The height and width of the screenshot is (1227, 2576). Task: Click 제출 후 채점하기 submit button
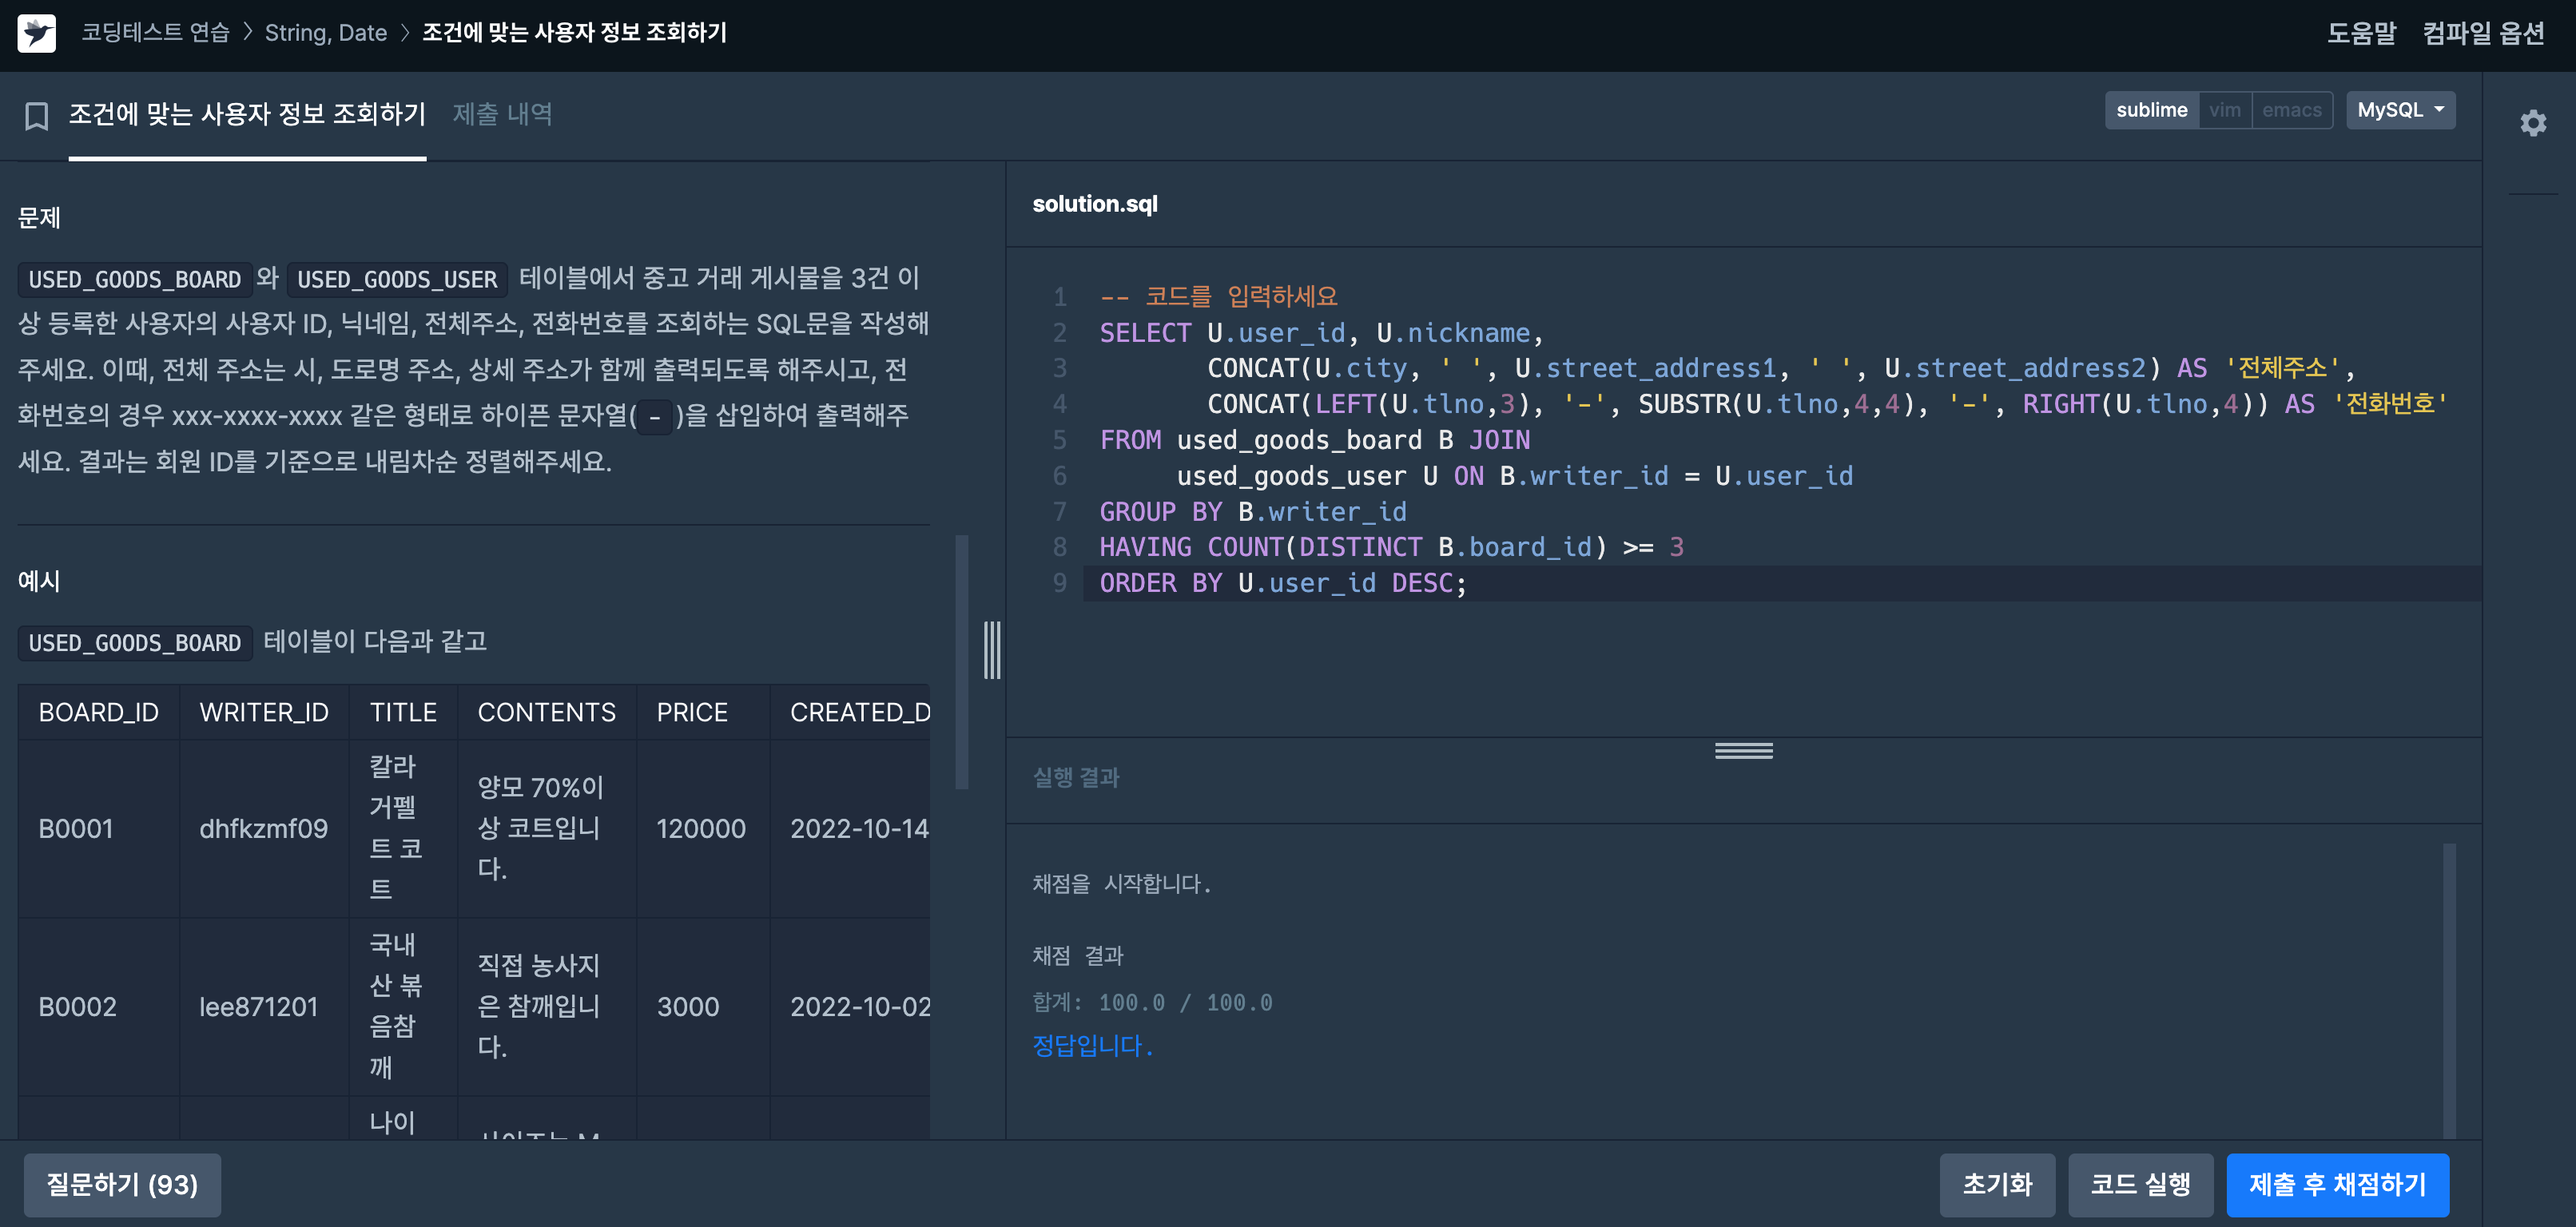[2337, 1184]
